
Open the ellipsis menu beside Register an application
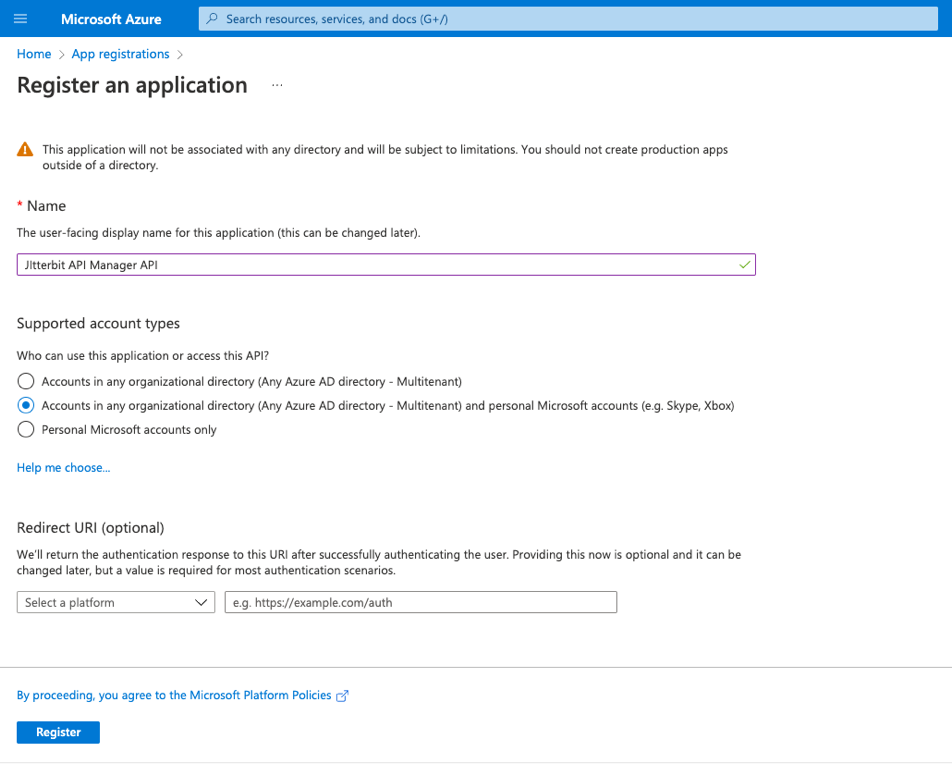click(277, 86)
